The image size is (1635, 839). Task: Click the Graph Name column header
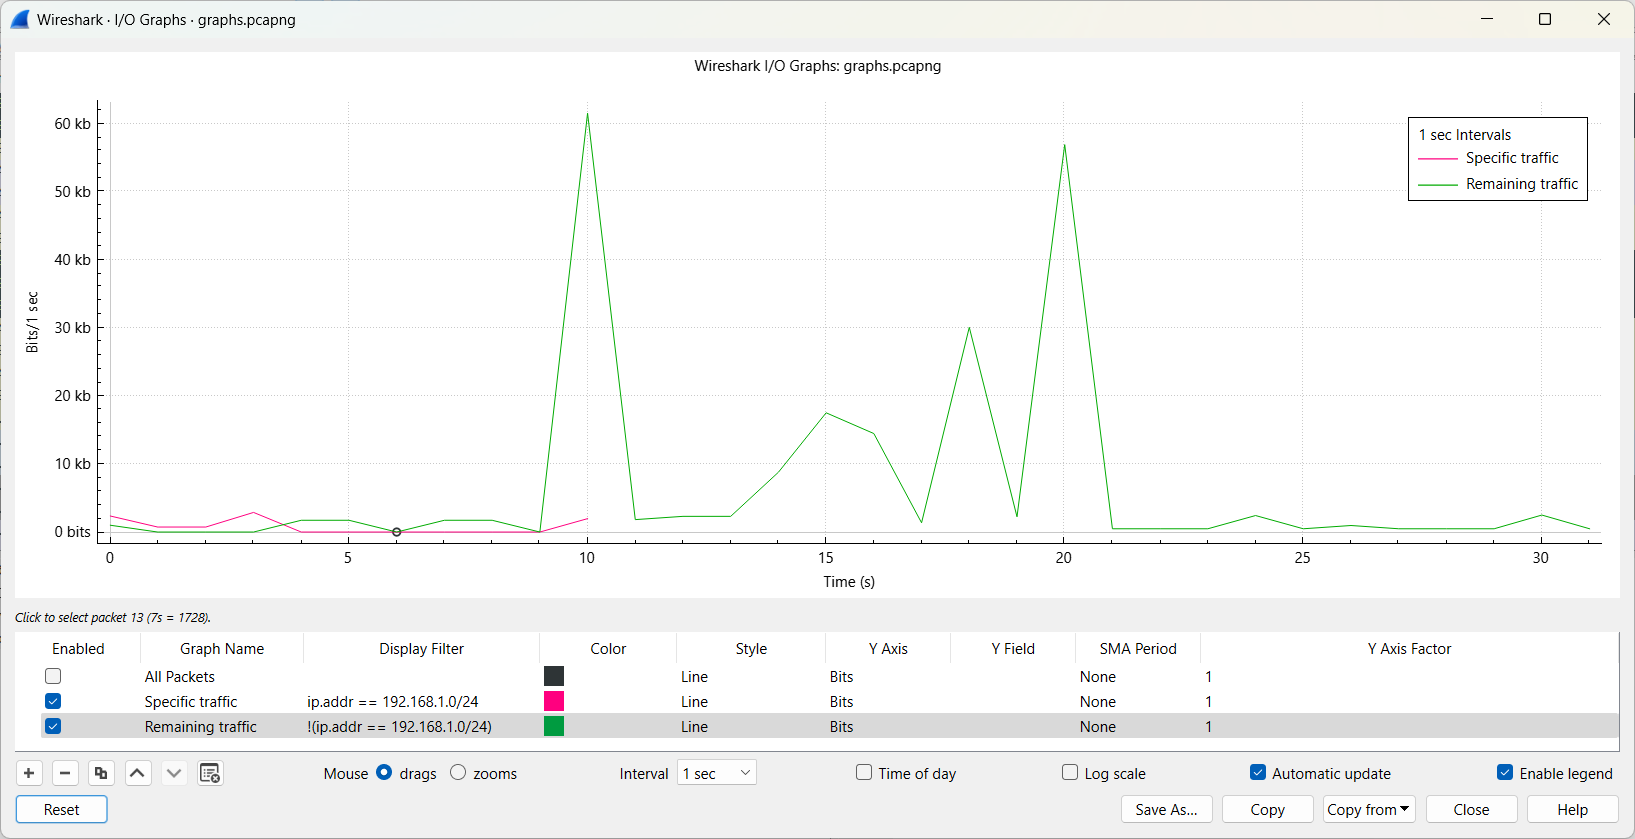tap(222, 649)
